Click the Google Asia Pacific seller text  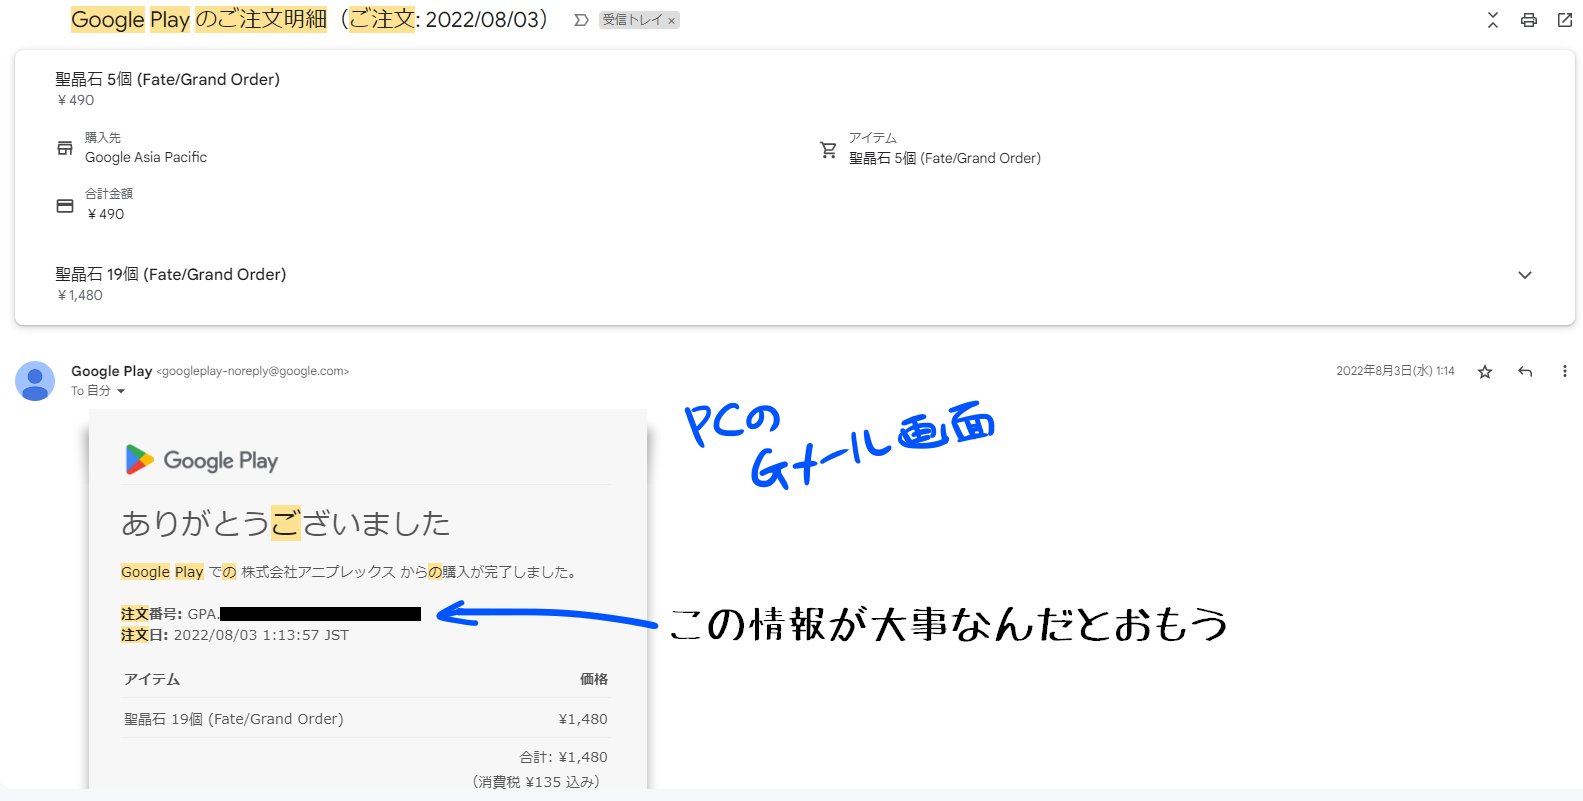(146, 157)
